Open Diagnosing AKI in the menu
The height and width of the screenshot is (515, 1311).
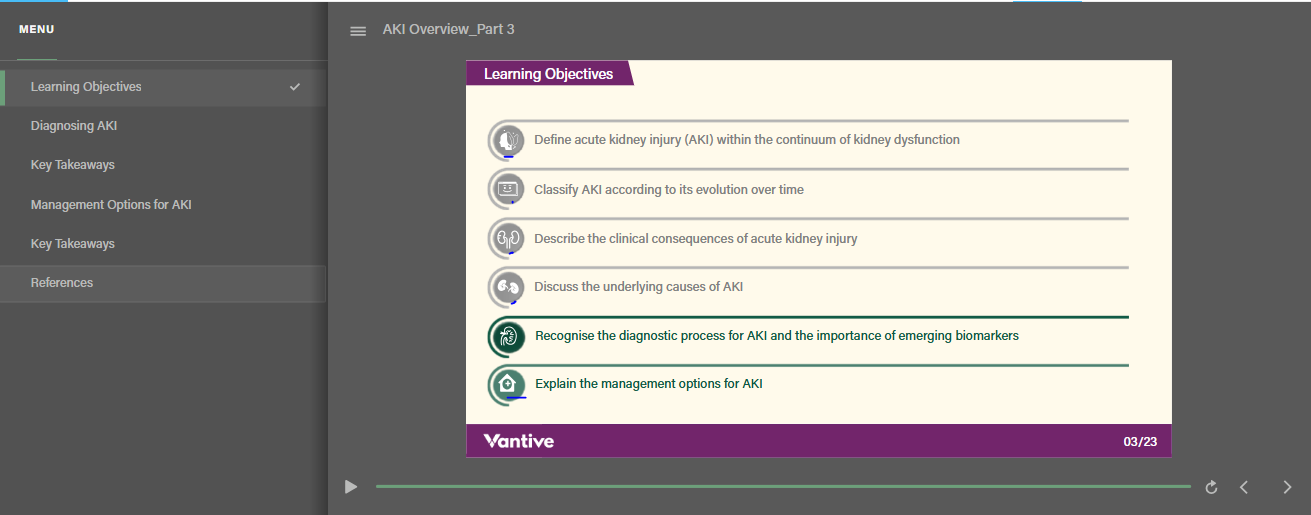pyautogui.click(x=163, y=126)
